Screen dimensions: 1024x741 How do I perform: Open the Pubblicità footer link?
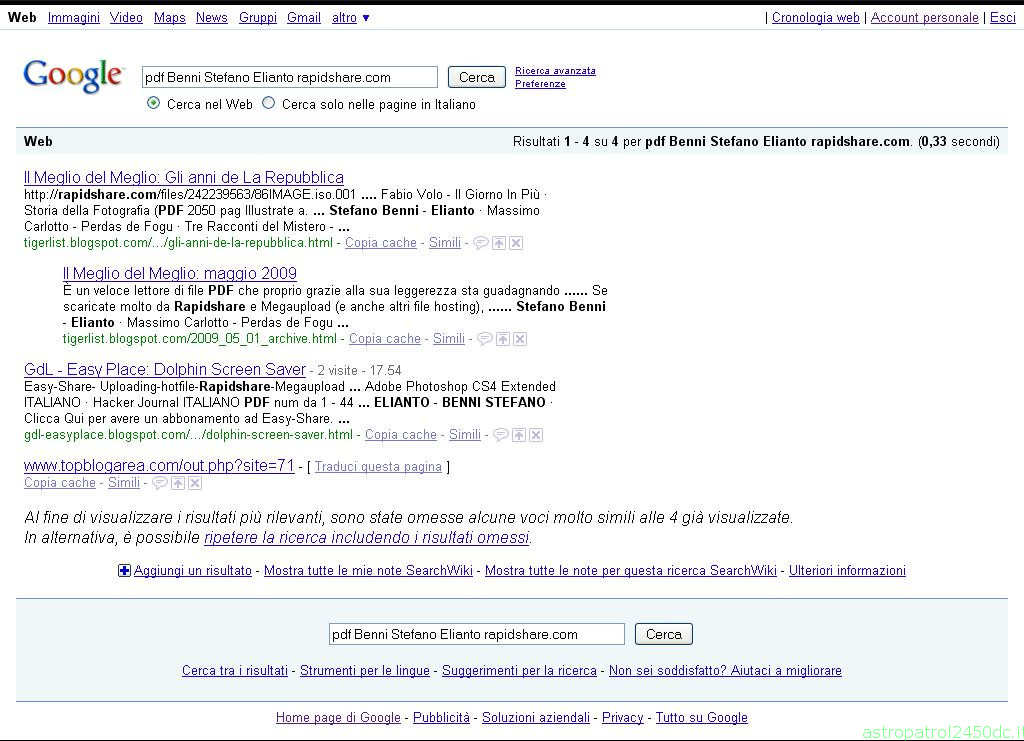[x=441, y=717]
